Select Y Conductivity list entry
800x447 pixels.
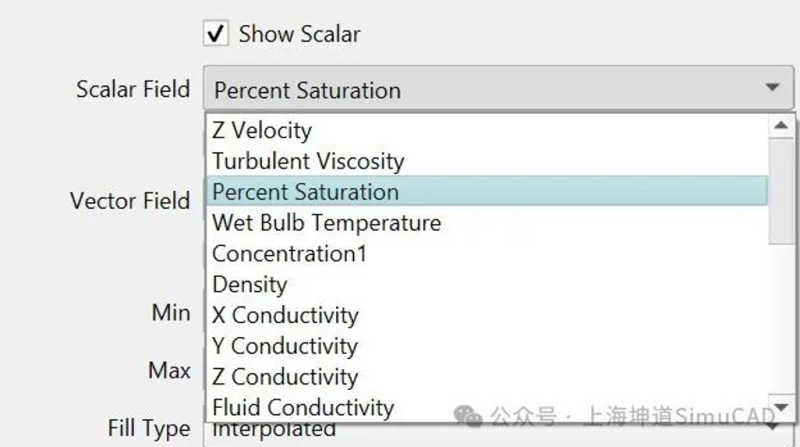point(285,347)
